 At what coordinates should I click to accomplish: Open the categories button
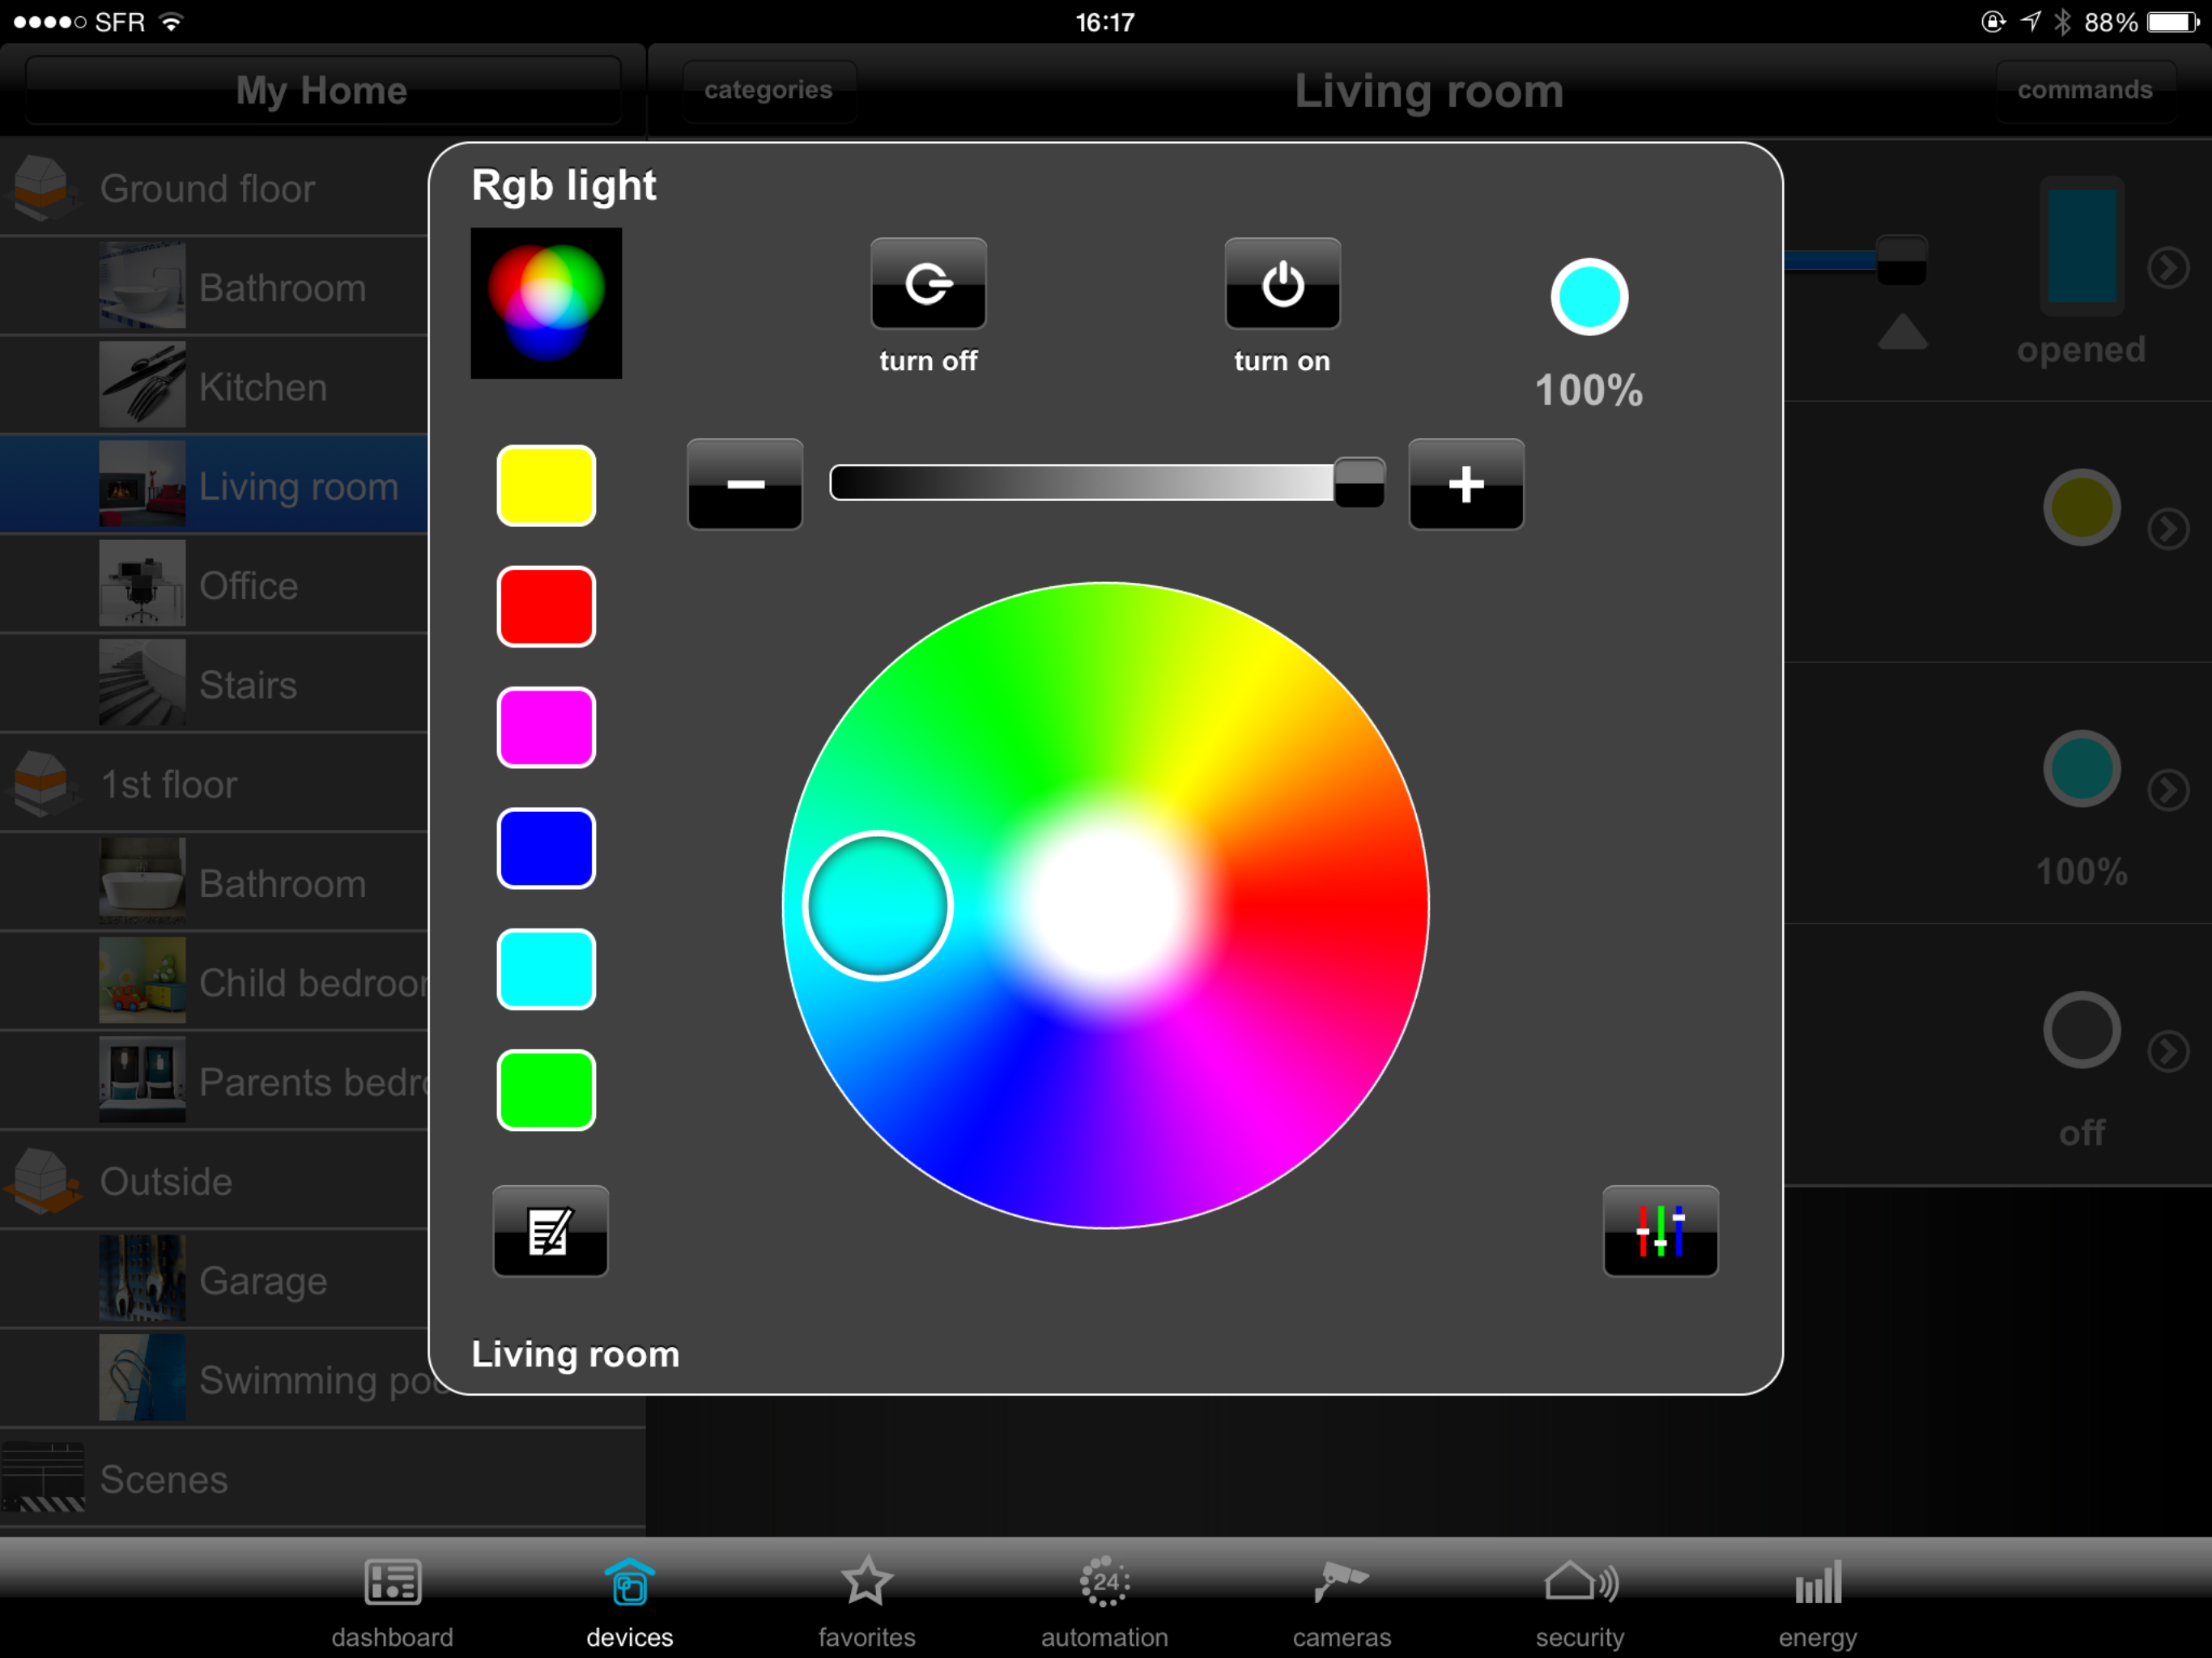tap(768, 90)
